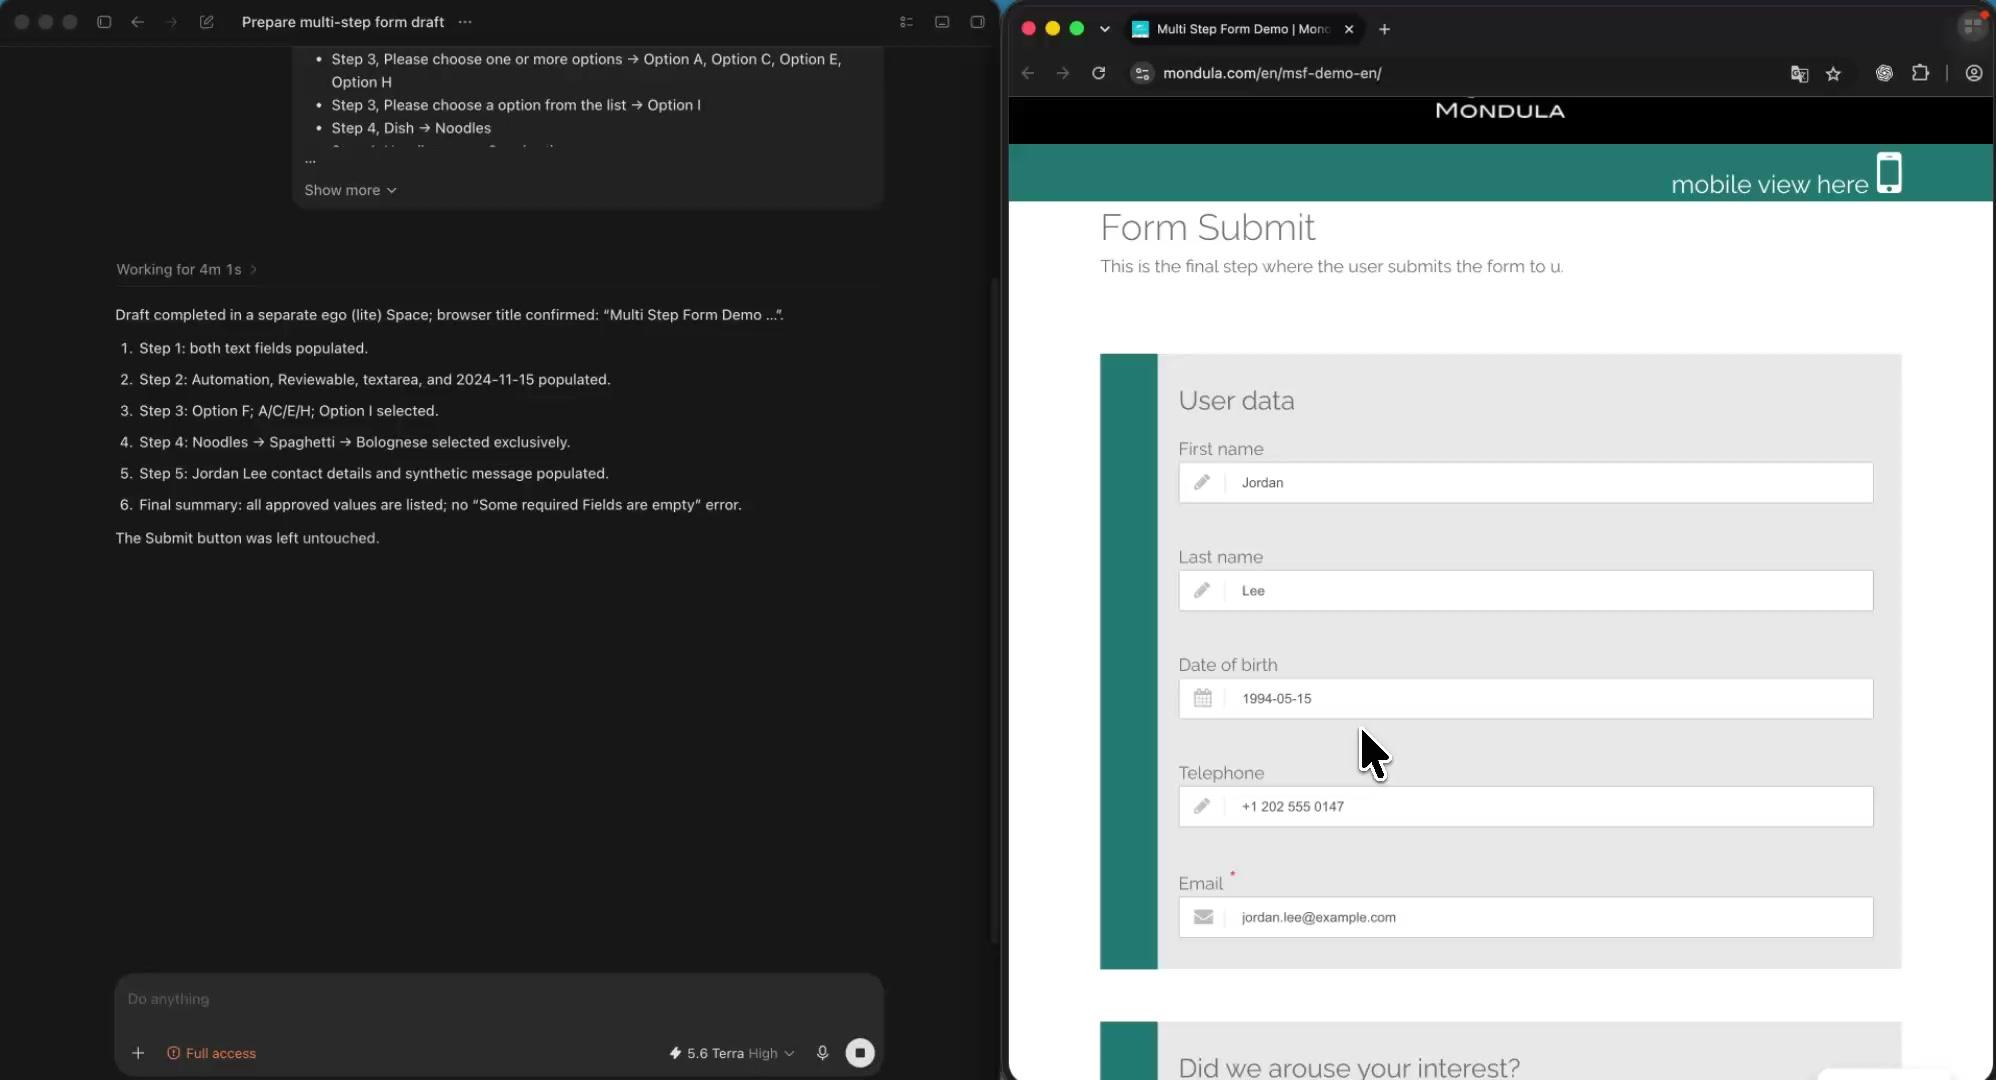1996x1080 pixels.
Task: Click the Mondula logo
Action: 1500,110
